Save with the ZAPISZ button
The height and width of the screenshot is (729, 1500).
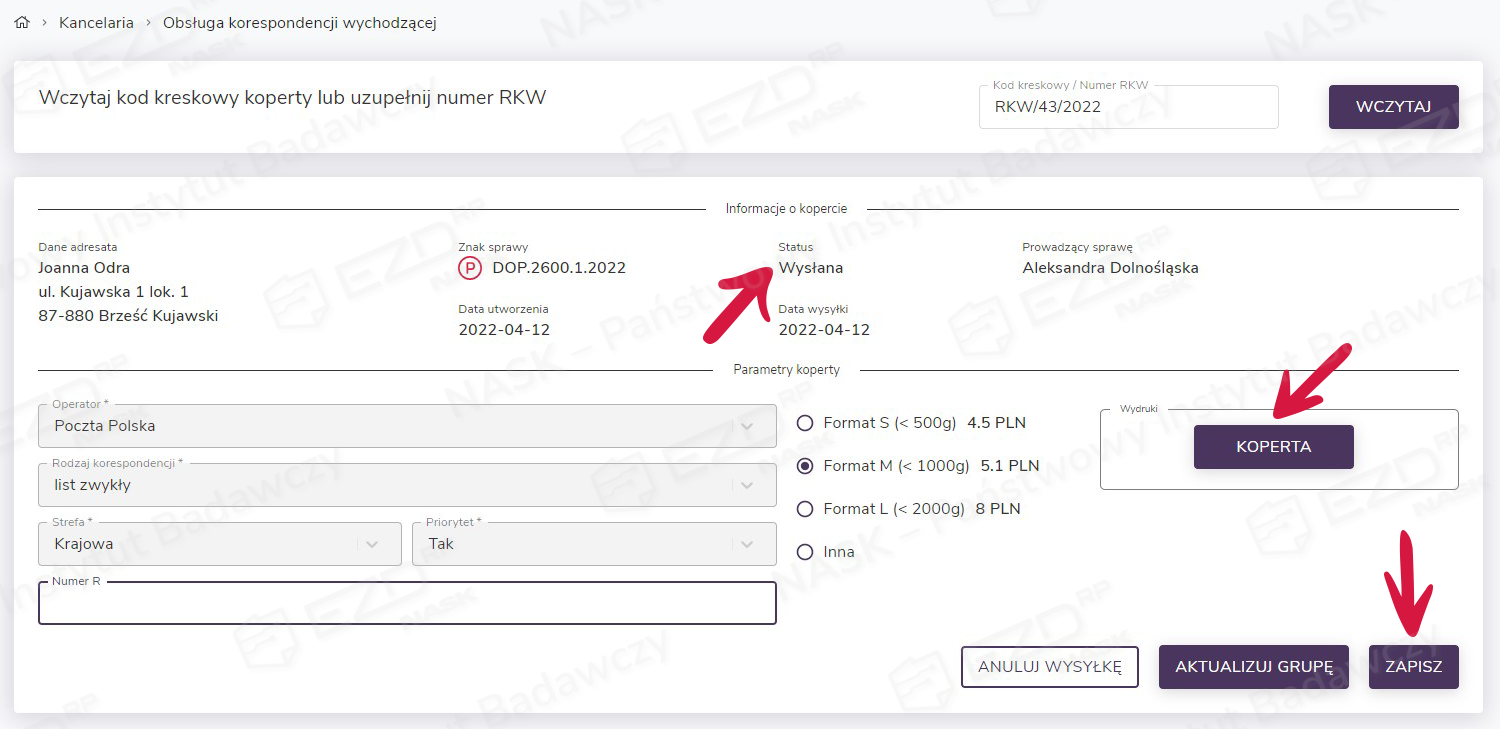(x=1413, y=667)
